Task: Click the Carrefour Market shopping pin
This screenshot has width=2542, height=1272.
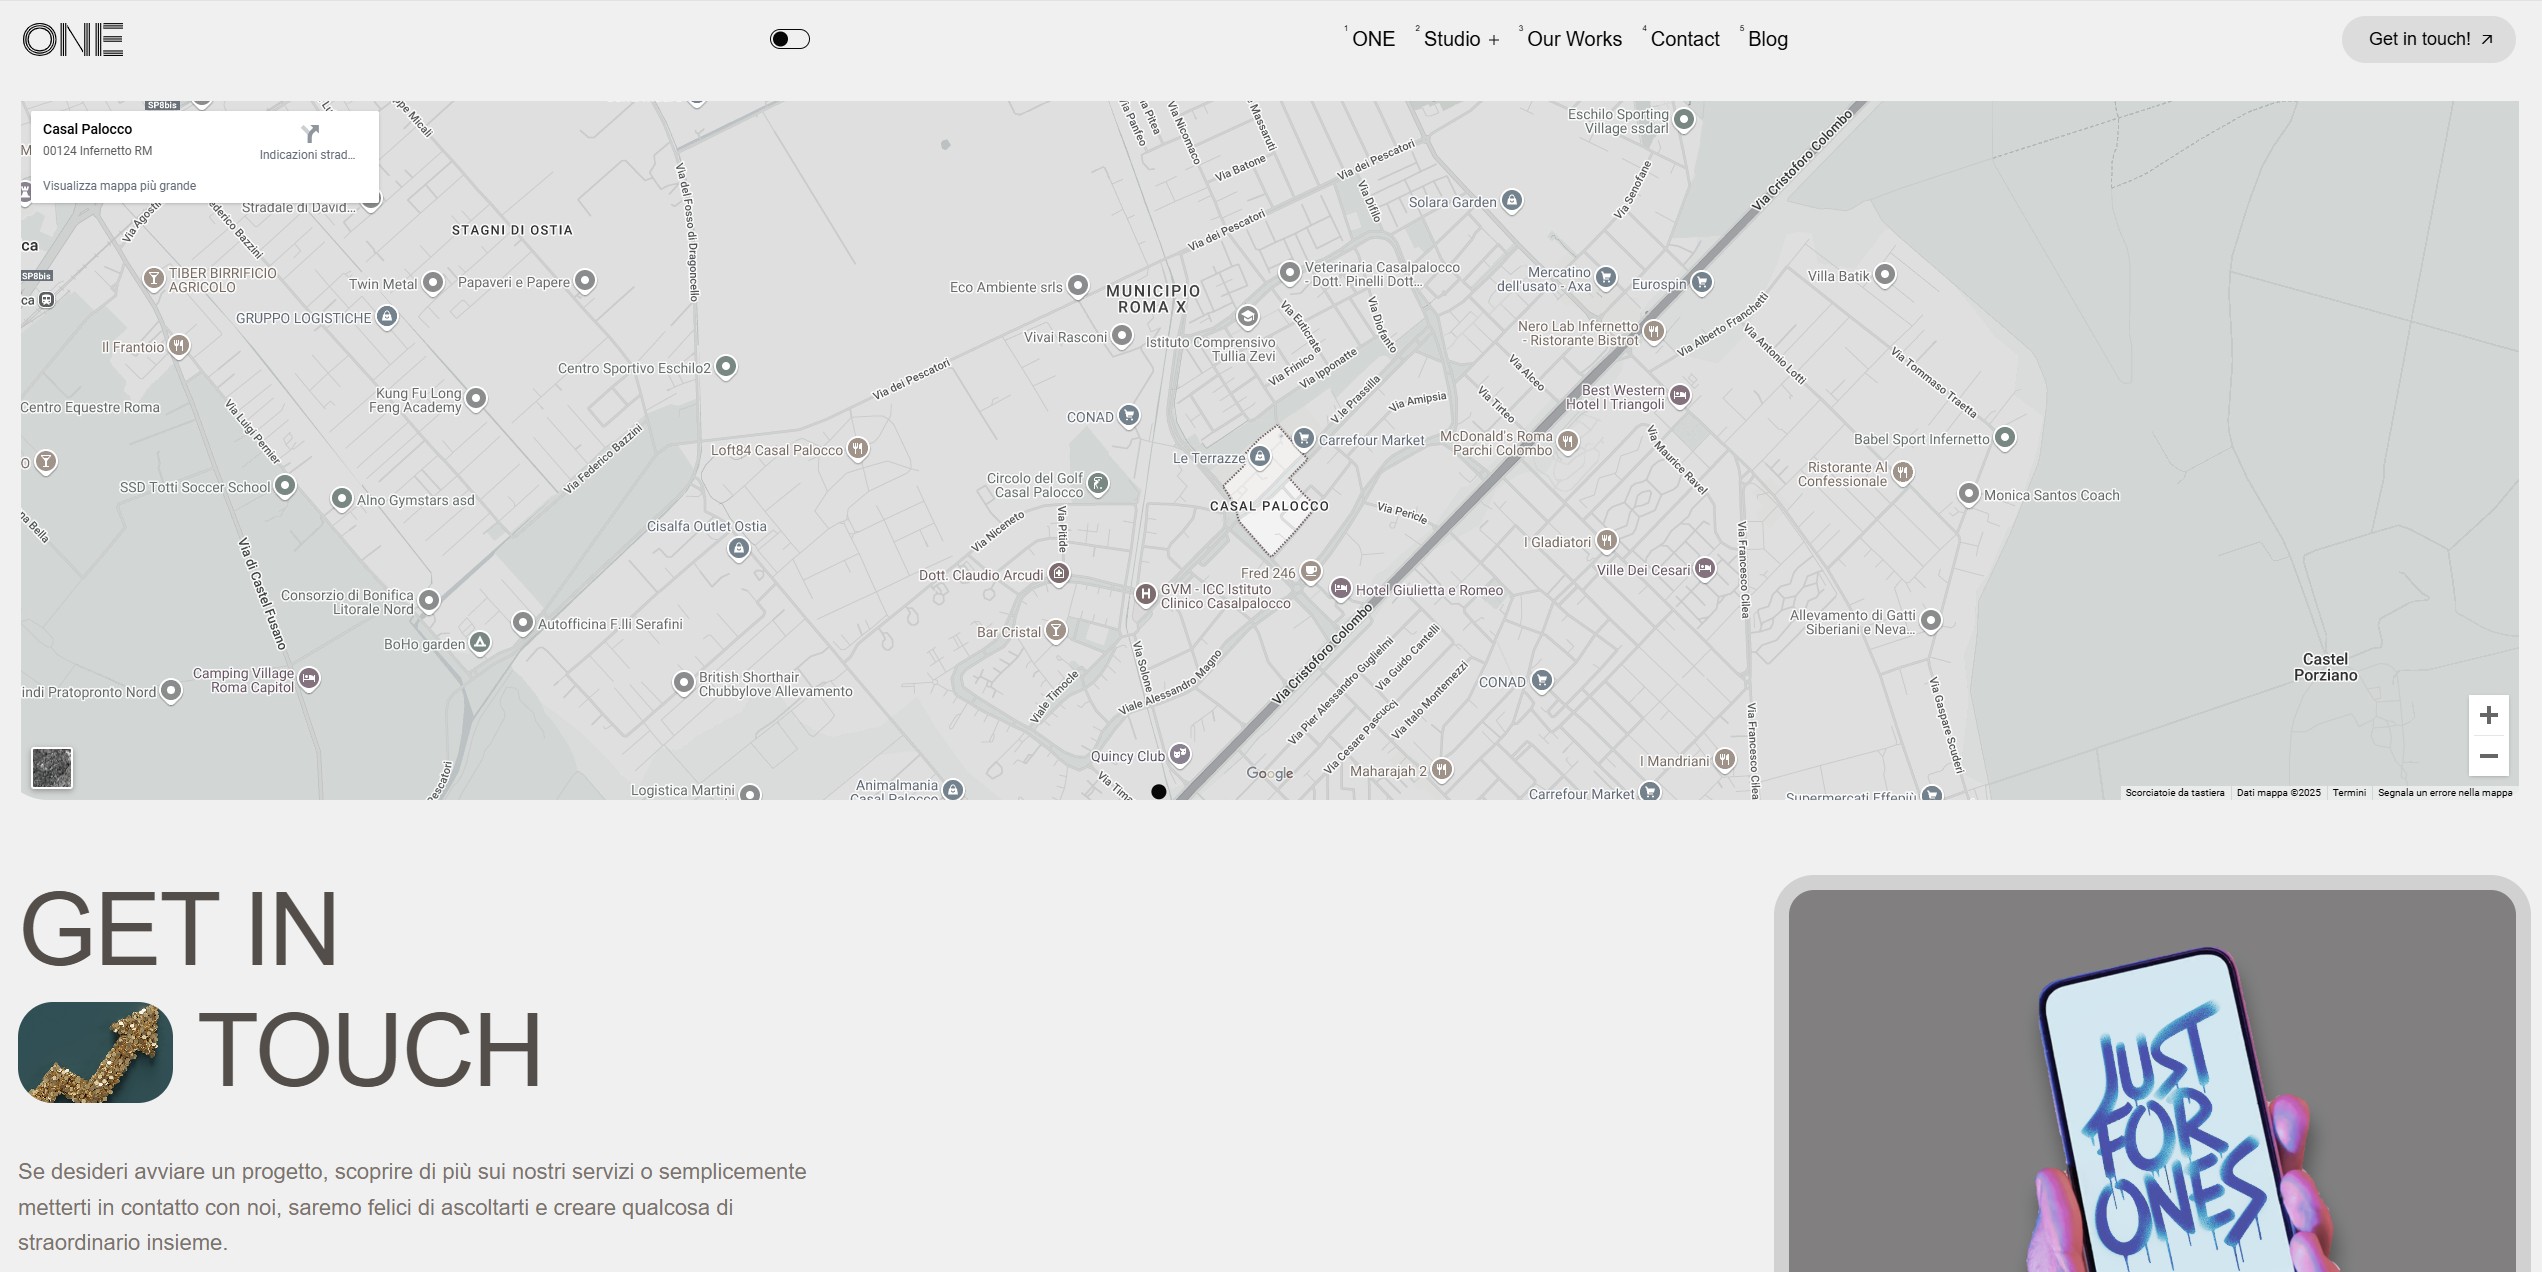Action: [x=1303, y=438]
